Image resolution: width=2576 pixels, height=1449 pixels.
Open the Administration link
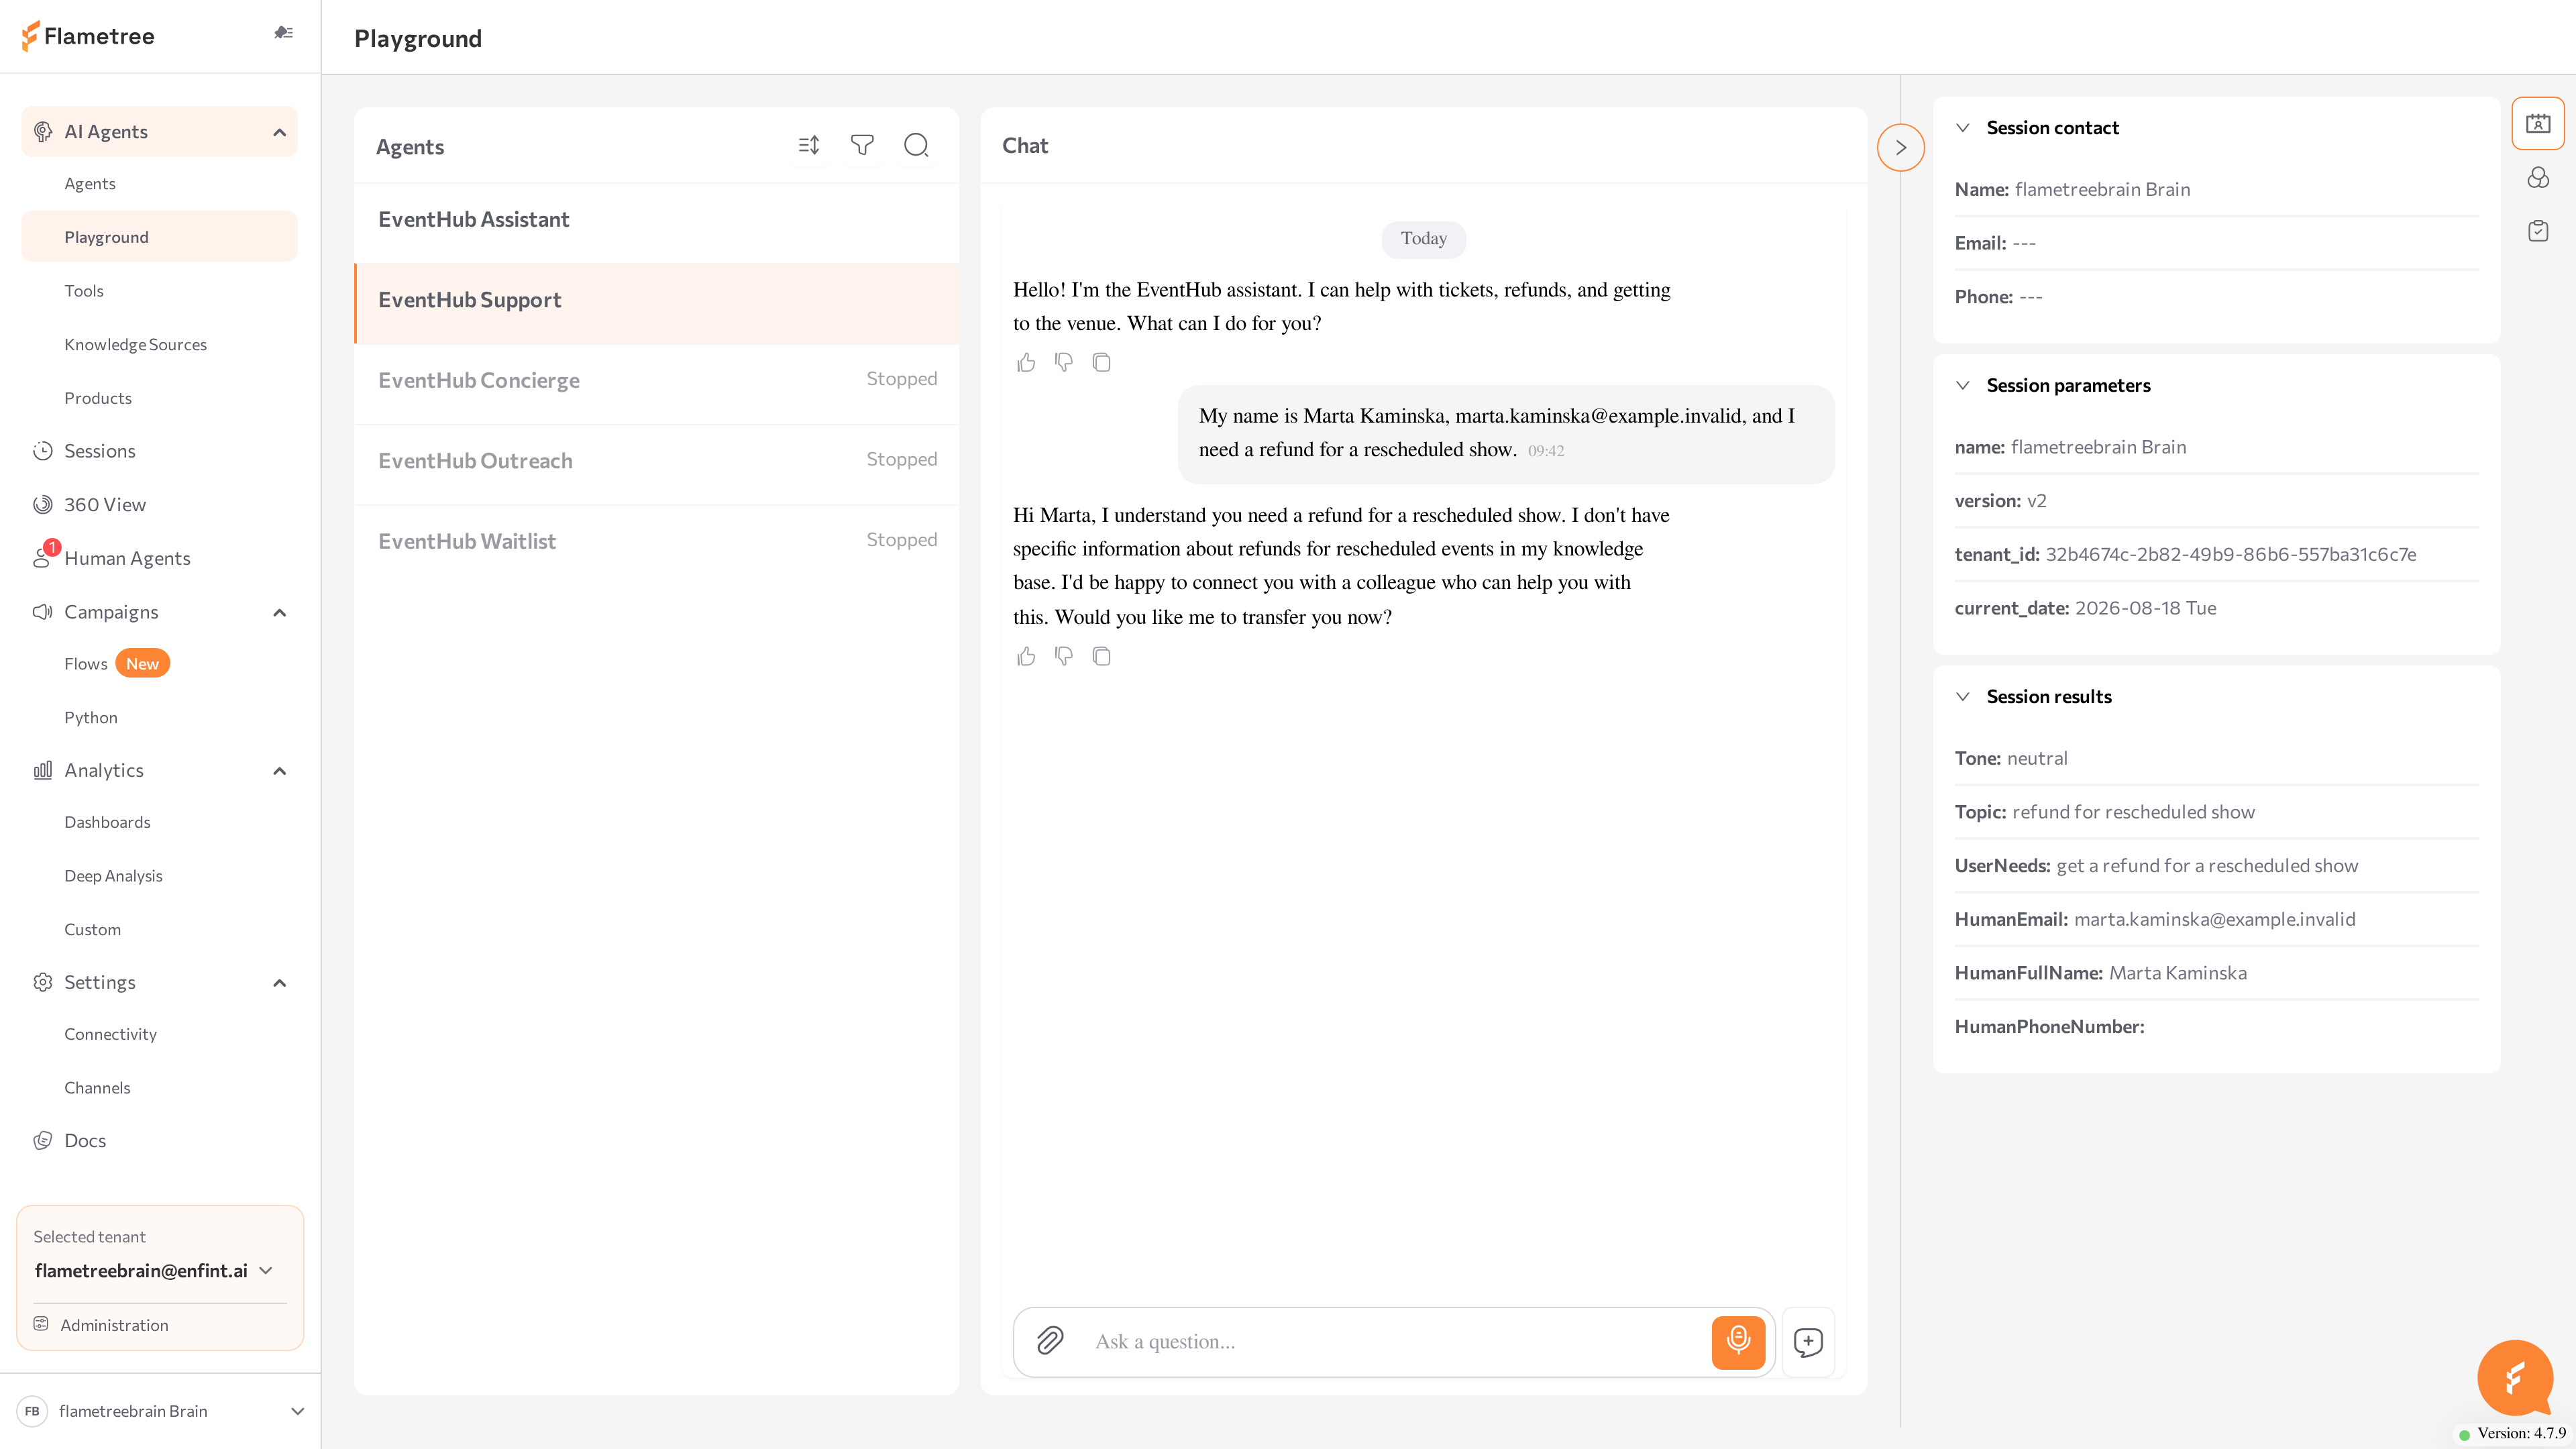114,1325
